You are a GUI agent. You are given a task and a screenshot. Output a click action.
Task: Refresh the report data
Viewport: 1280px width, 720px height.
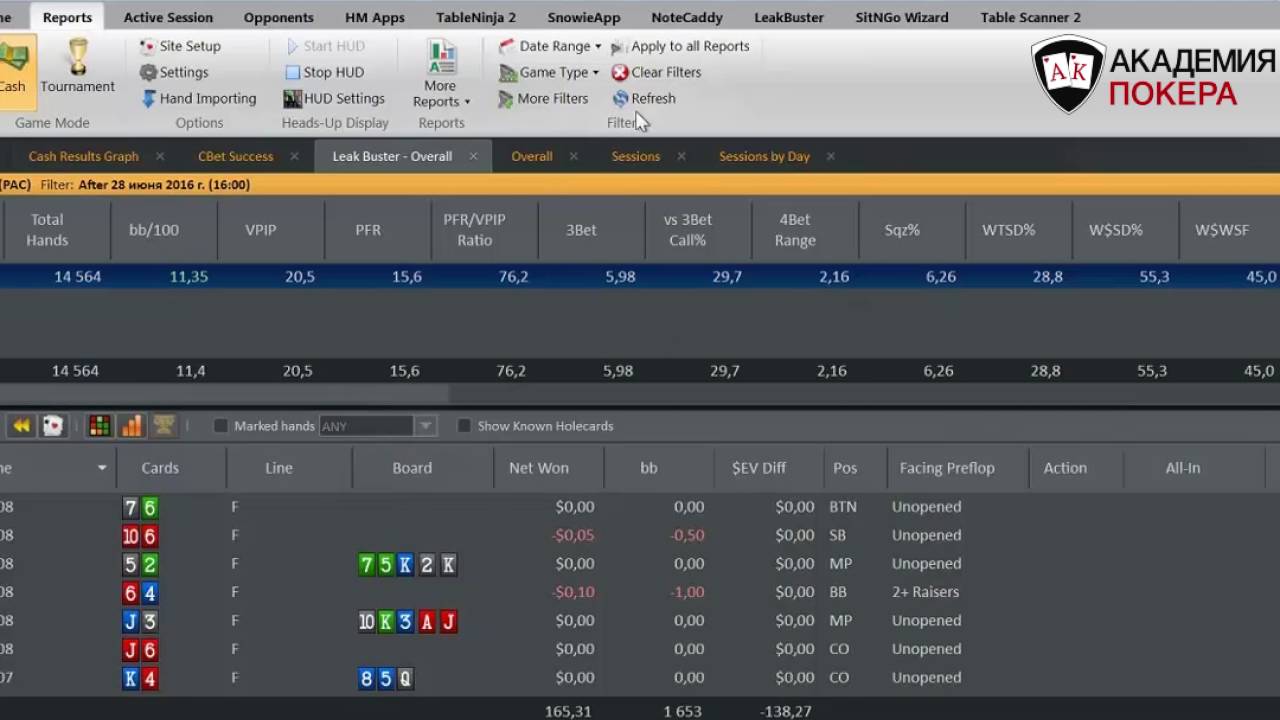pyautogui.click(x=644, y=98)
